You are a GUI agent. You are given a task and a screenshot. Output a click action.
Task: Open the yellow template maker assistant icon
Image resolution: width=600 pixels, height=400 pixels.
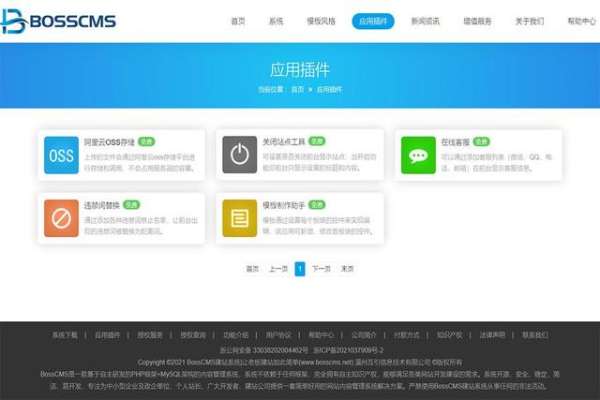[x=238, y=216]
